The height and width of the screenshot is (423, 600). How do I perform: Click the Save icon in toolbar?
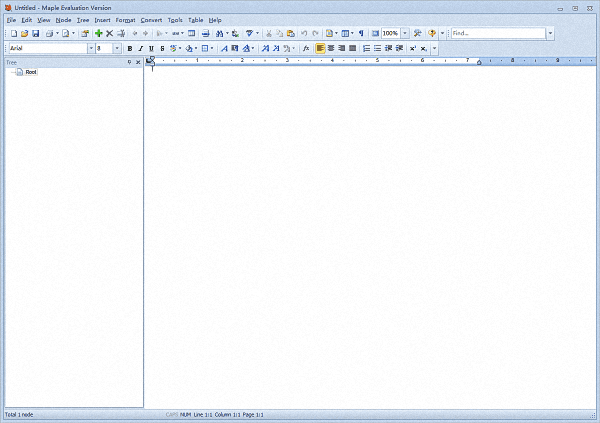36,33
